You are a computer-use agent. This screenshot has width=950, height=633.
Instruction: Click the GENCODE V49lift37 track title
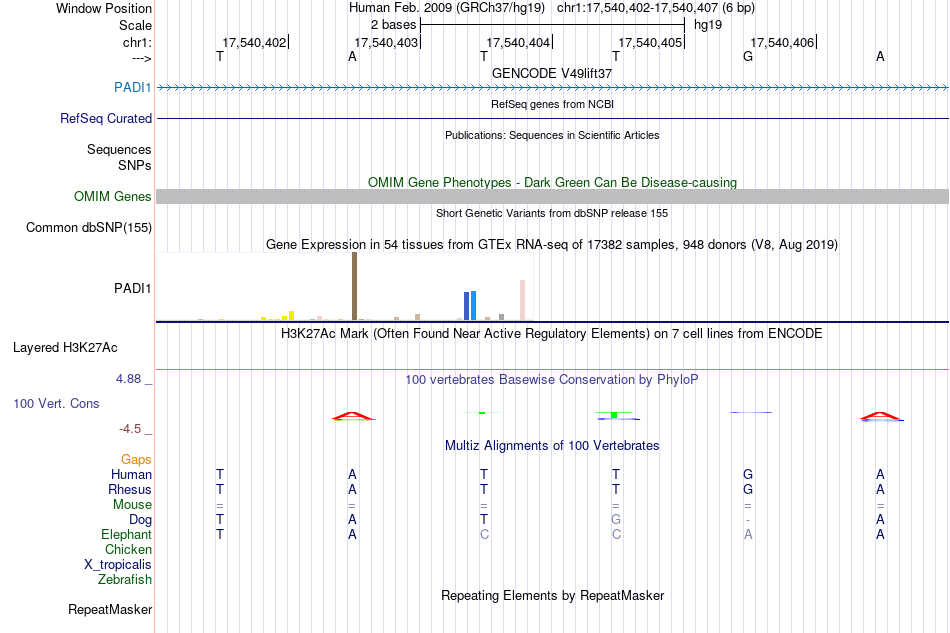tap(552, 73)
